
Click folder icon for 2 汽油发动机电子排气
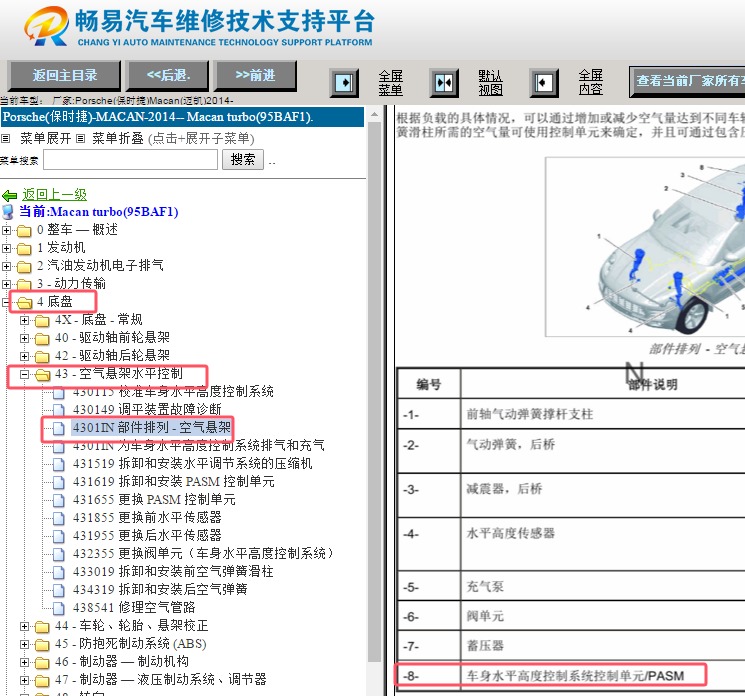pyautogui.click(x=24, y=267)
